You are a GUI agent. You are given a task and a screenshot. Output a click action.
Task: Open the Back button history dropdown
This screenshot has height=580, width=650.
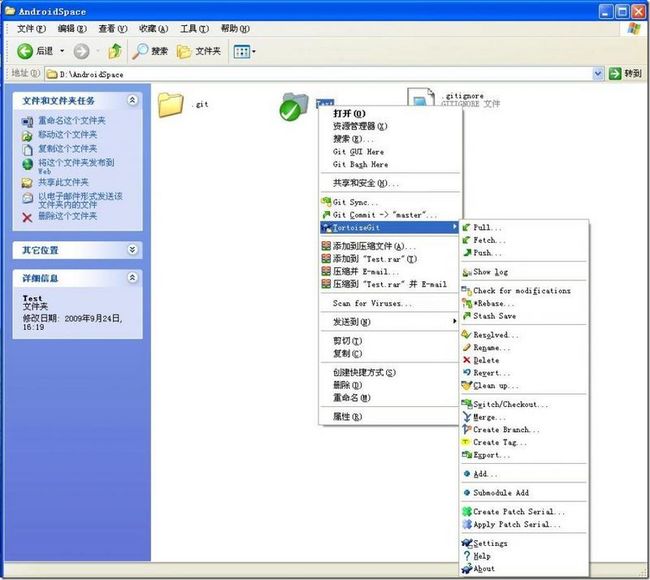pyautogui.click(x=62, y=51)
